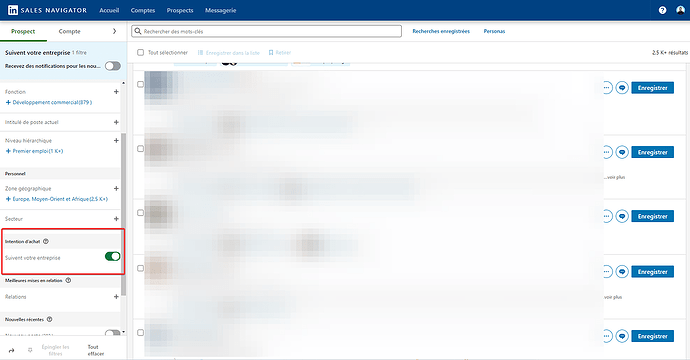This screenshot has width=690, height=360.
Task: Click the LinkedIn Sales Navigator logo
Action: (x=48, y=10)
